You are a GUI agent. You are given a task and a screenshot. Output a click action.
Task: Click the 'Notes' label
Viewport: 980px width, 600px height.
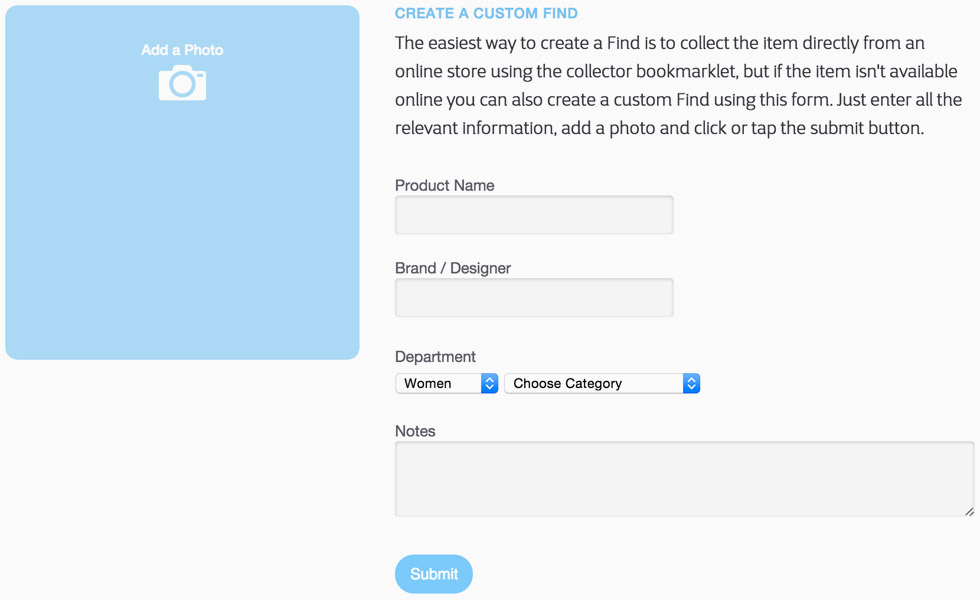tap(415, 431)
